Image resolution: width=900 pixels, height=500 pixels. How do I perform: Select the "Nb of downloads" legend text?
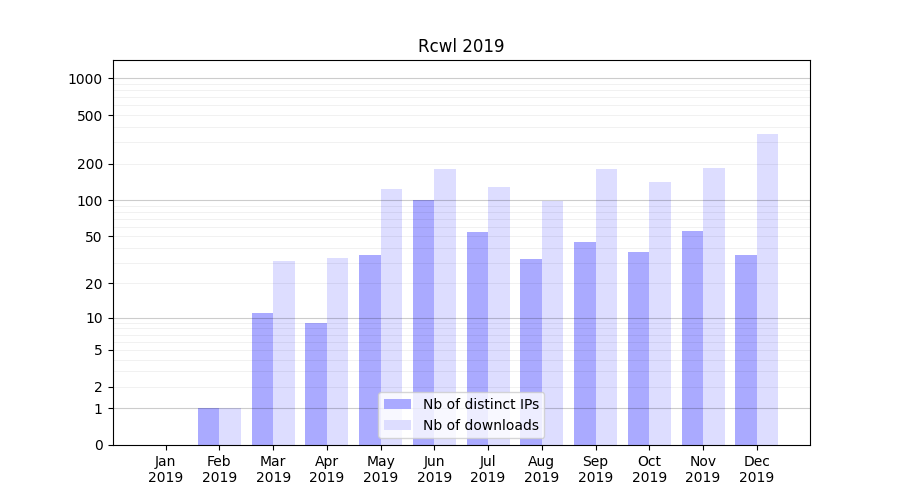tap(480, 425)
